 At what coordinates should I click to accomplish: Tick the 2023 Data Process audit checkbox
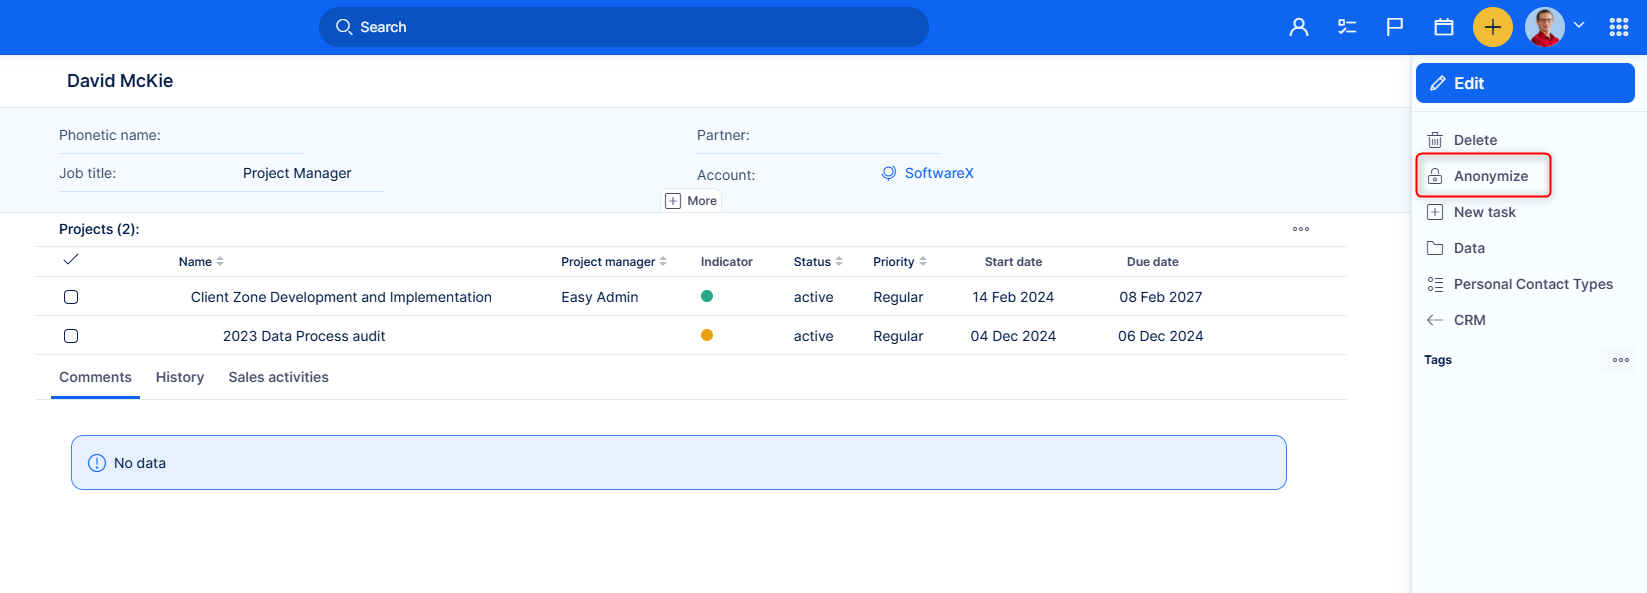(x=71, y=336)
